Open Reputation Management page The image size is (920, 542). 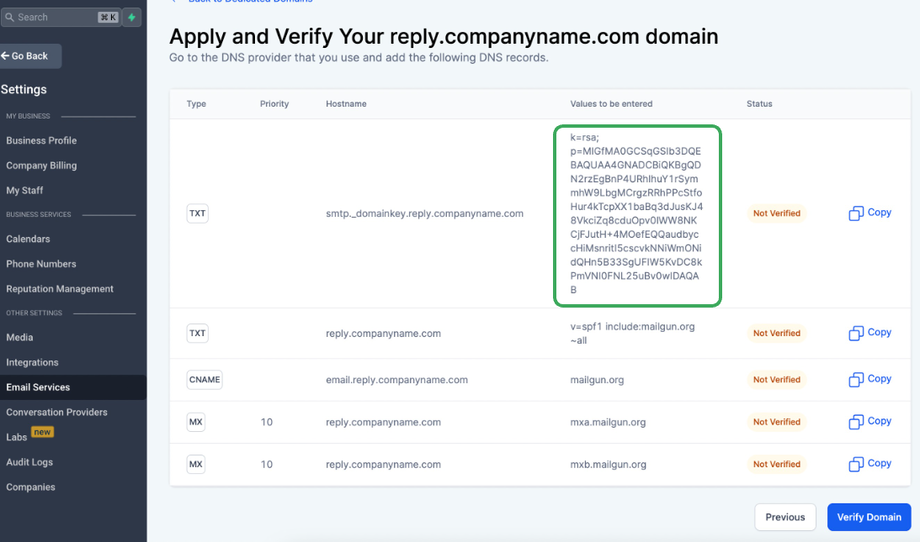click(x=60, y=289)
